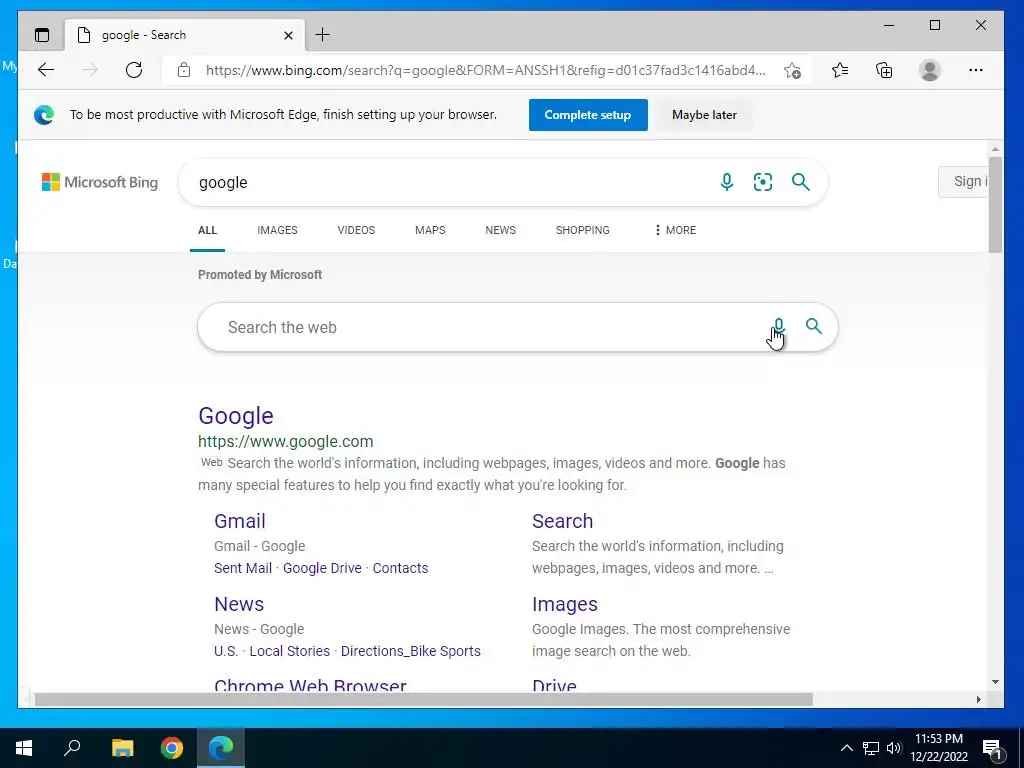The height and width of the screenshot is (768, 1024).
Task: Add this page to favorites
Action: [792, 71]
